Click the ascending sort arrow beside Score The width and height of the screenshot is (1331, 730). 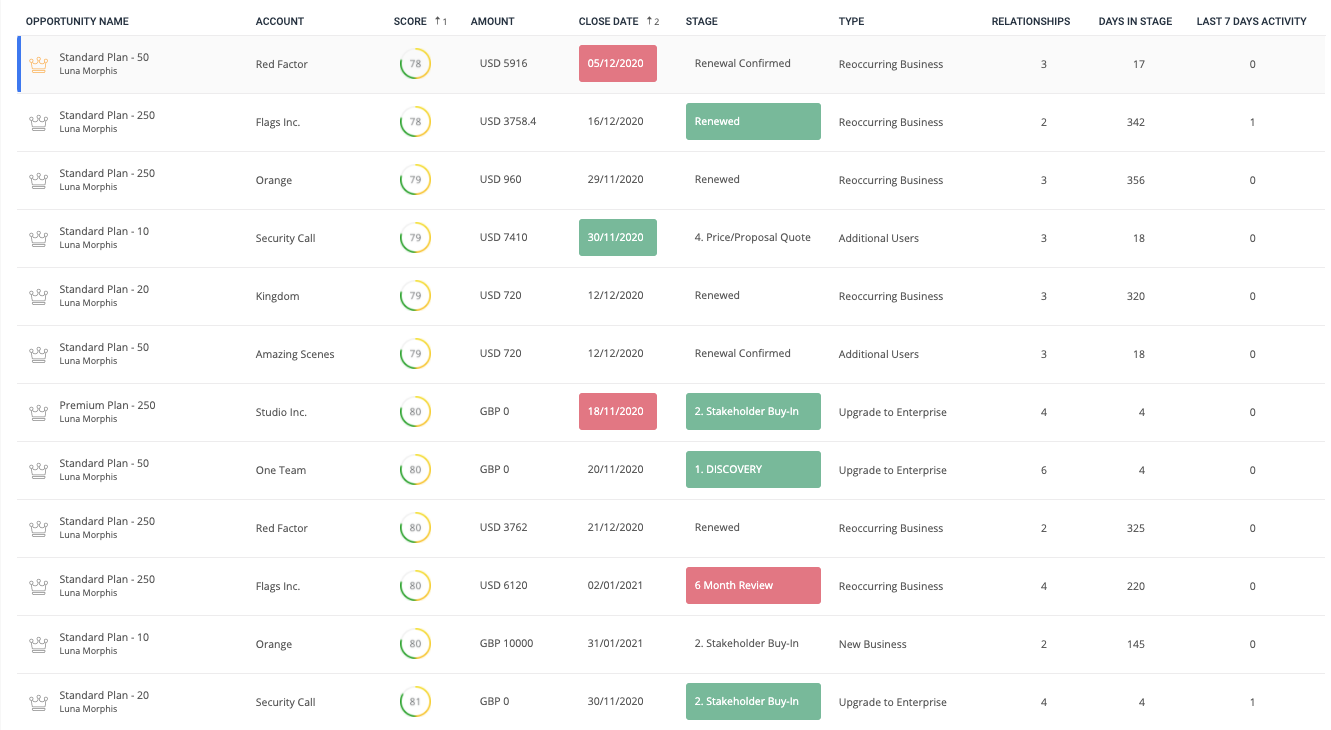[437, 21]
